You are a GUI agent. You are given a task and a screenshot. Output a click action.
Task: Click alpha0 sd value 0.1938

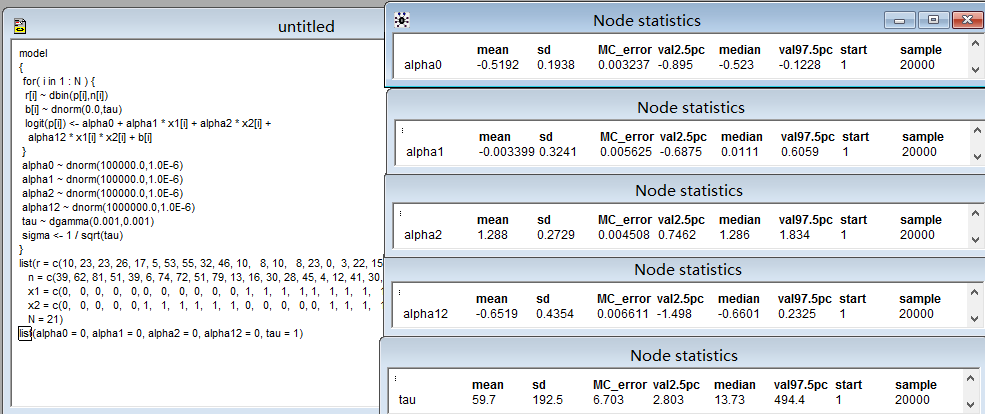tap(555, 65)
